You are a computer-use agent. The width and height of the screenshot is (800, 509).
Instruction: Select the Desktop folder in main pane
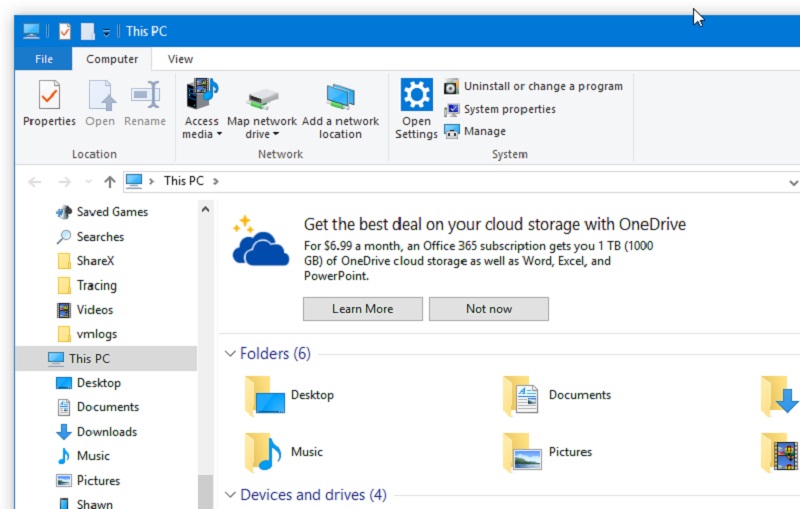(x=289, y=396)
